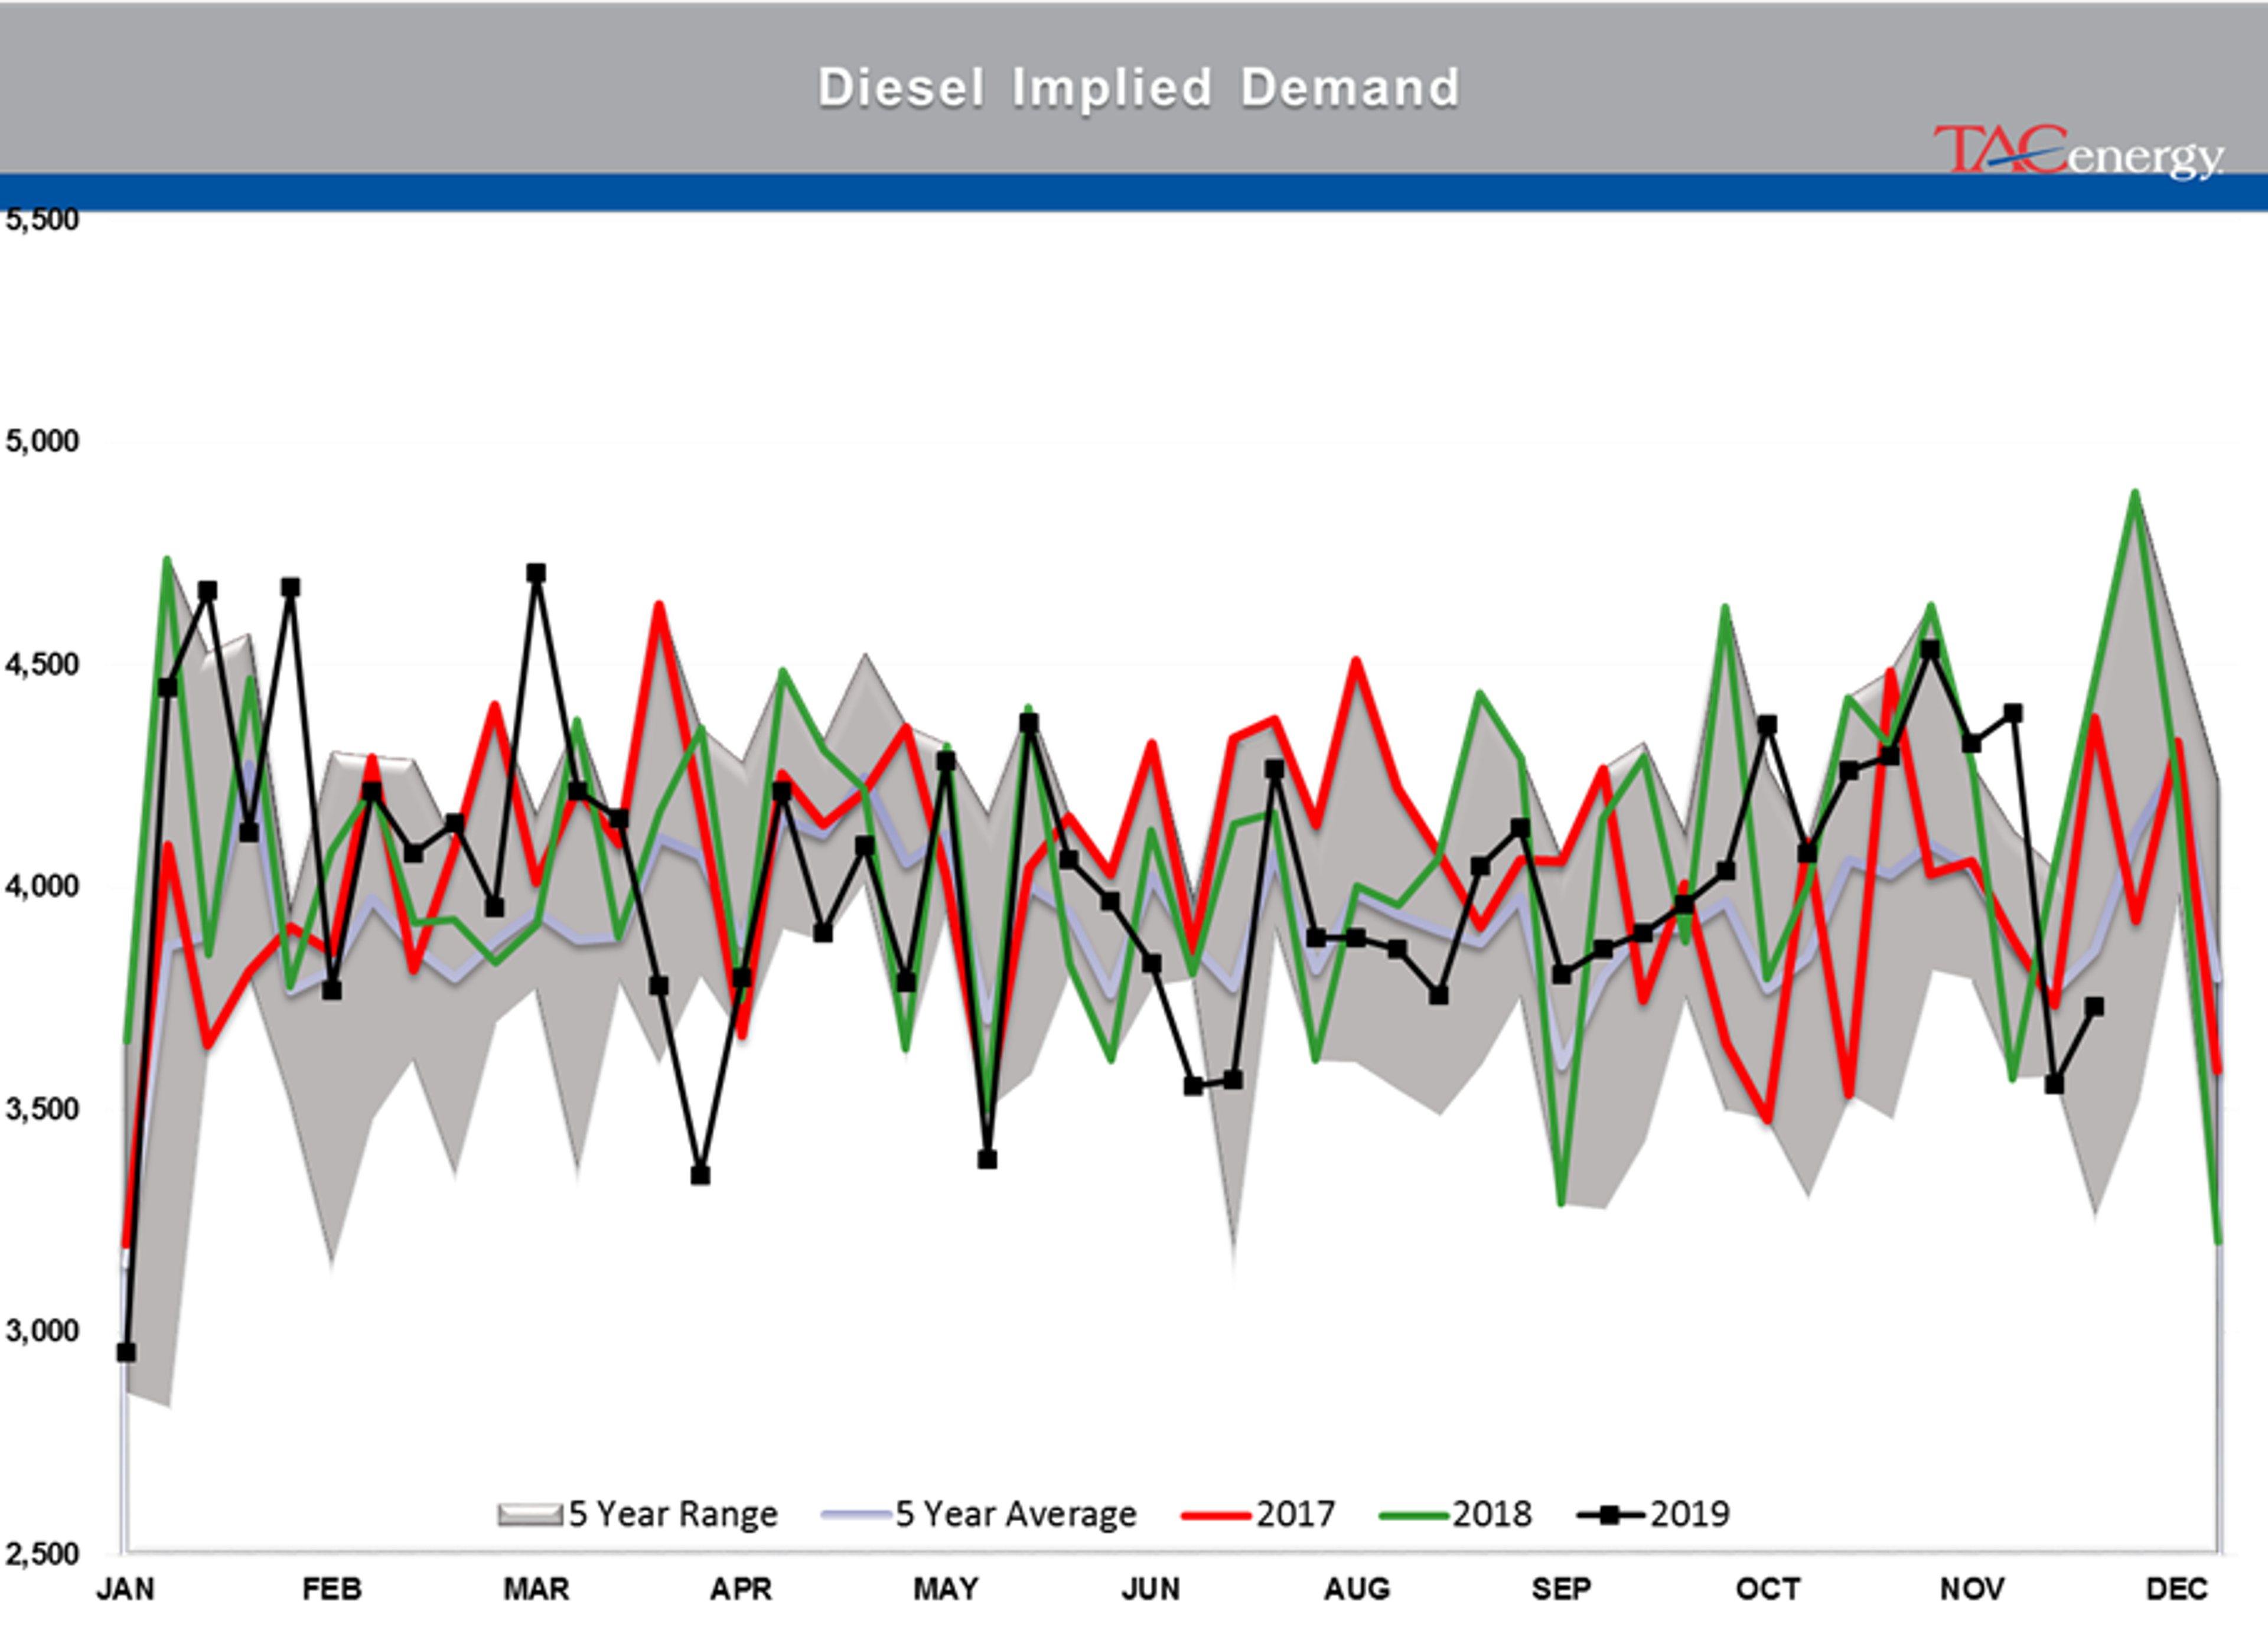Click the DEC x-axis label
Screen dimensions: 2268x1647
tap(2177, 1589)
